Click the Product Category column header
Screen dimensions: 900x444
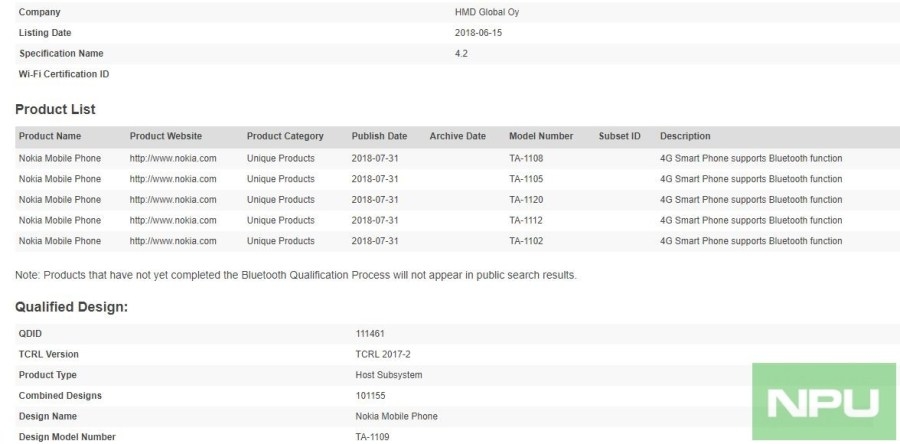point(285,136)
